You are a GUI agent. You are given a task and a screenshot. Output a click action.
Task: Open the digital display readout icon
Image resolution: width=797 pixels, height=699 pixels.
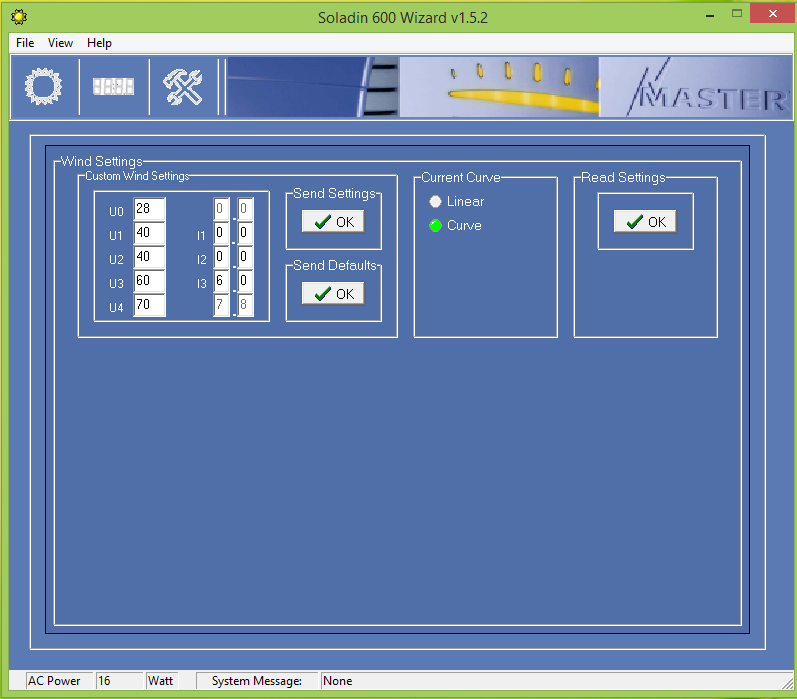113,87
